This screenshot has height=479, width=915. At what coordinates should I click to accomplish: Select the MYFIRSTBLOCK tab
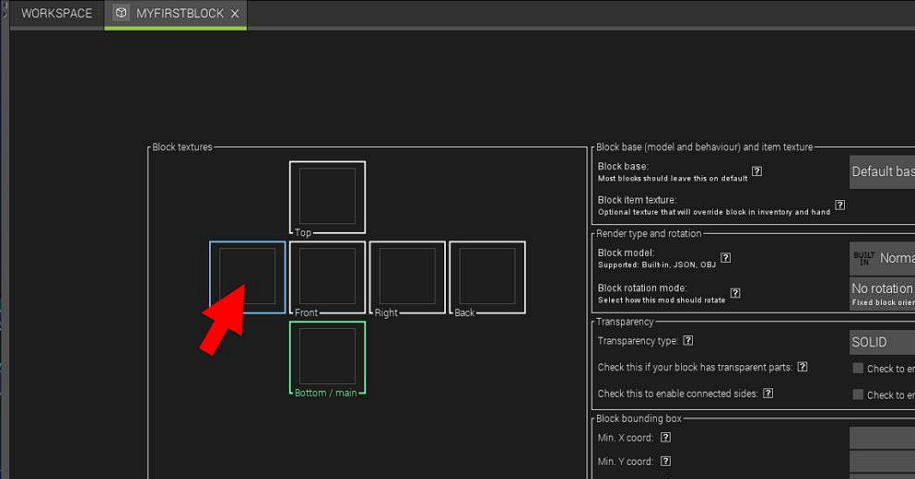coord(177,14)
